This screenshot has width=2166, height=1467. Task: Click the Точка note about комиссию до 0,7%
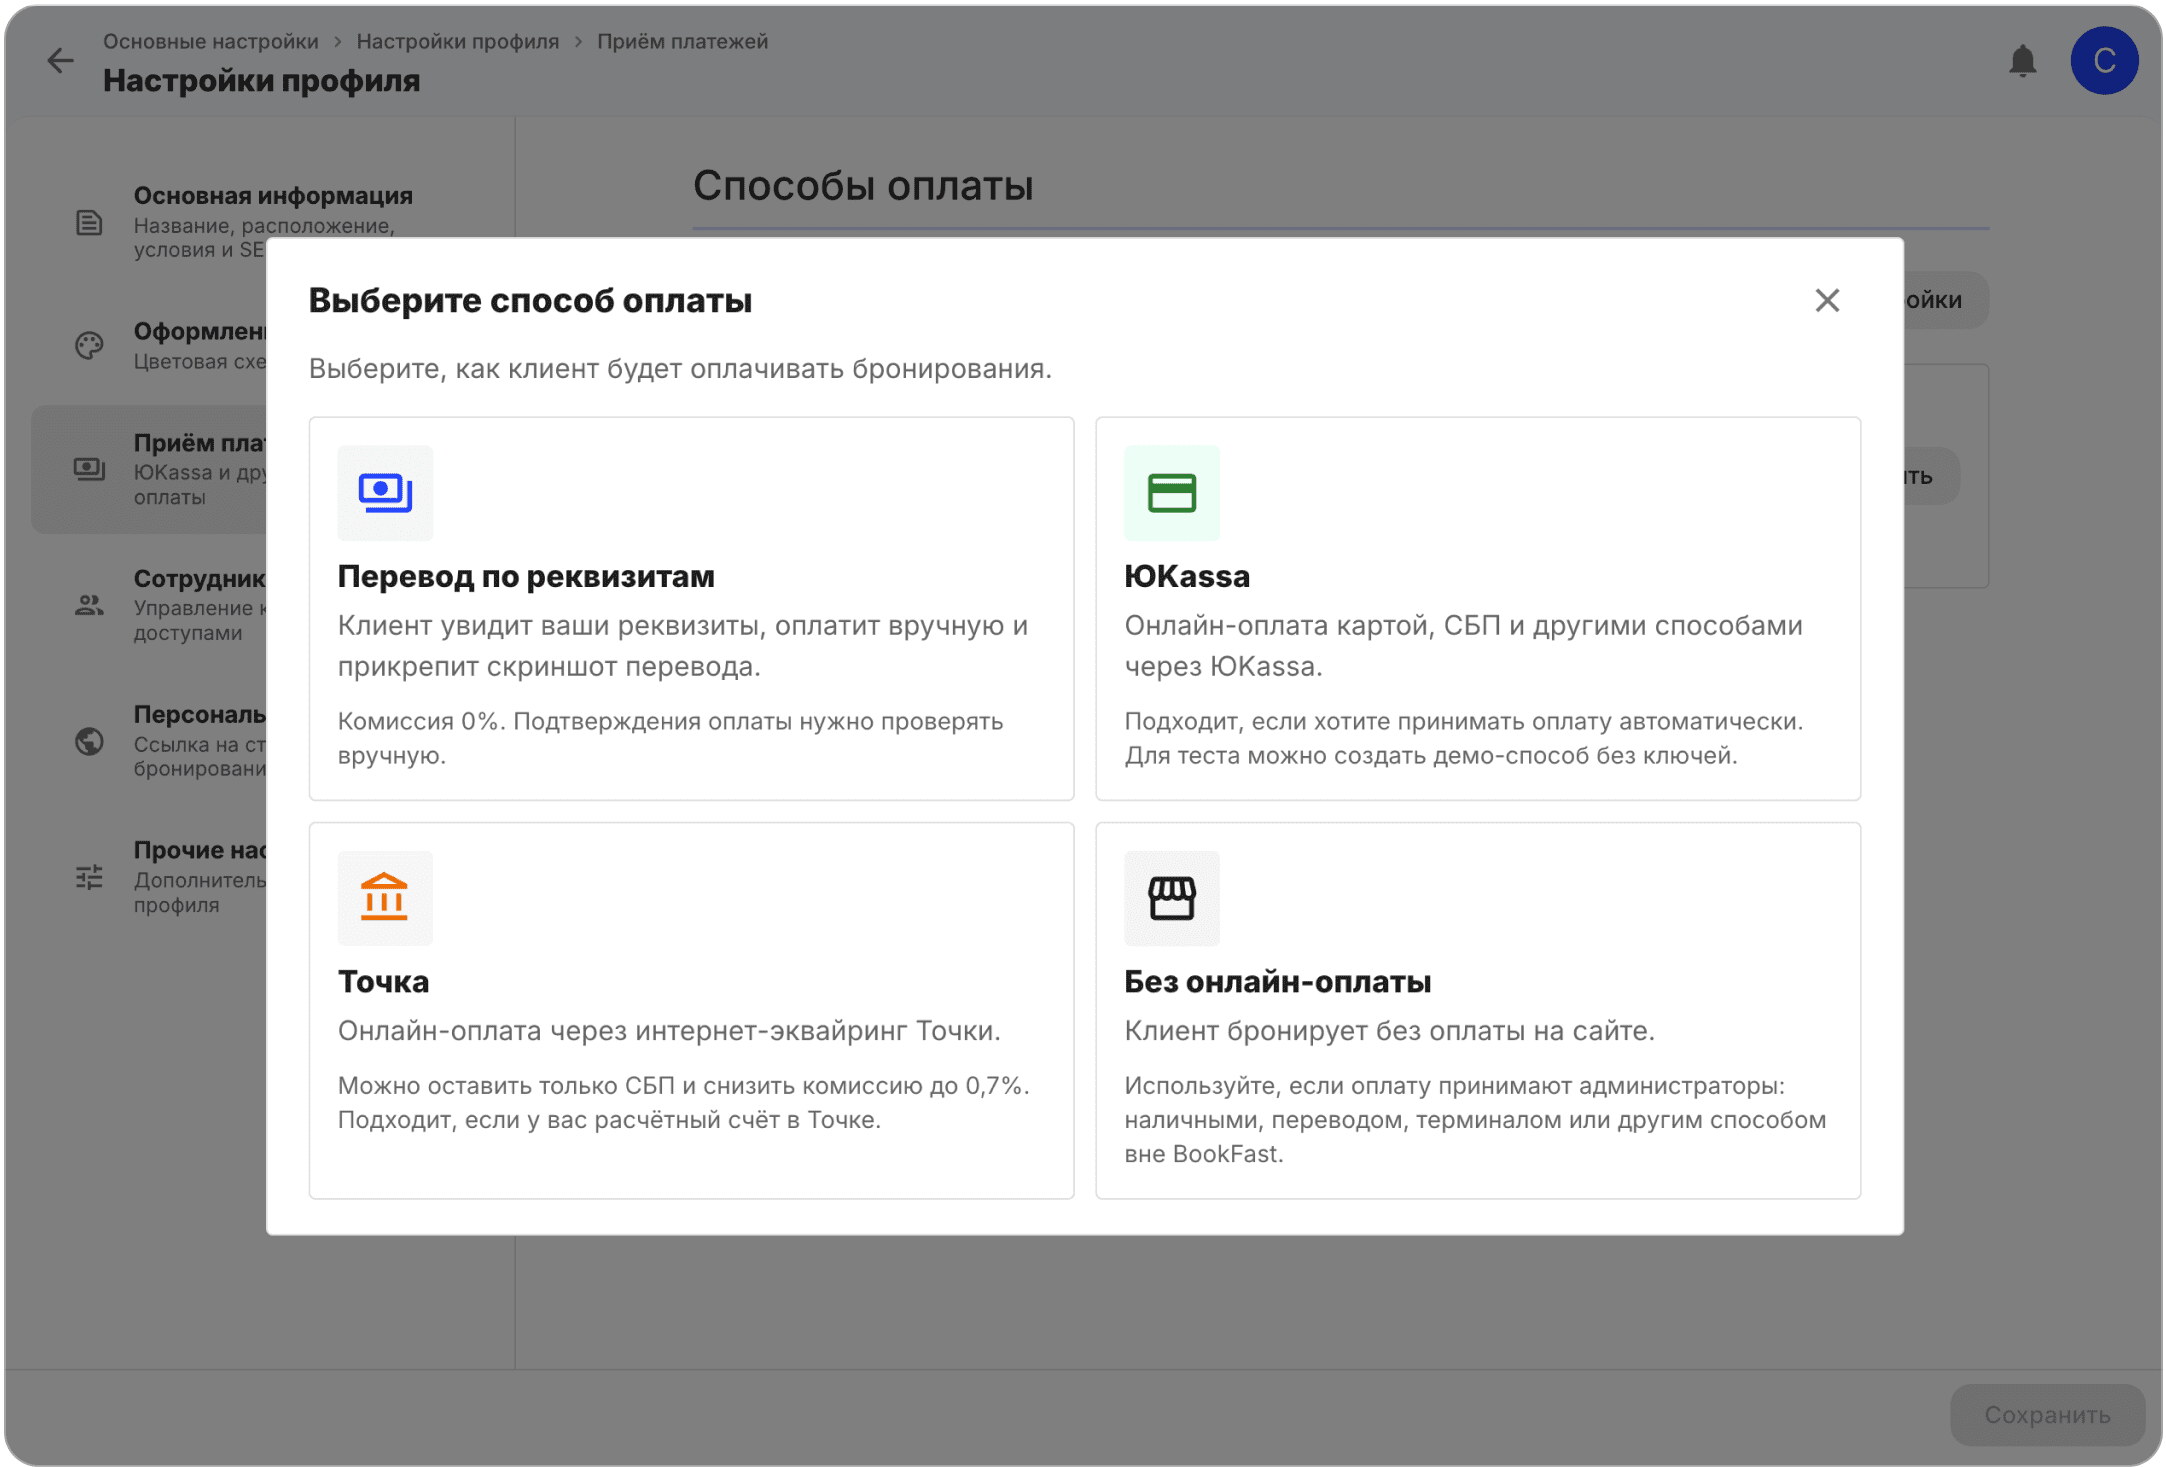[684, 1102]
